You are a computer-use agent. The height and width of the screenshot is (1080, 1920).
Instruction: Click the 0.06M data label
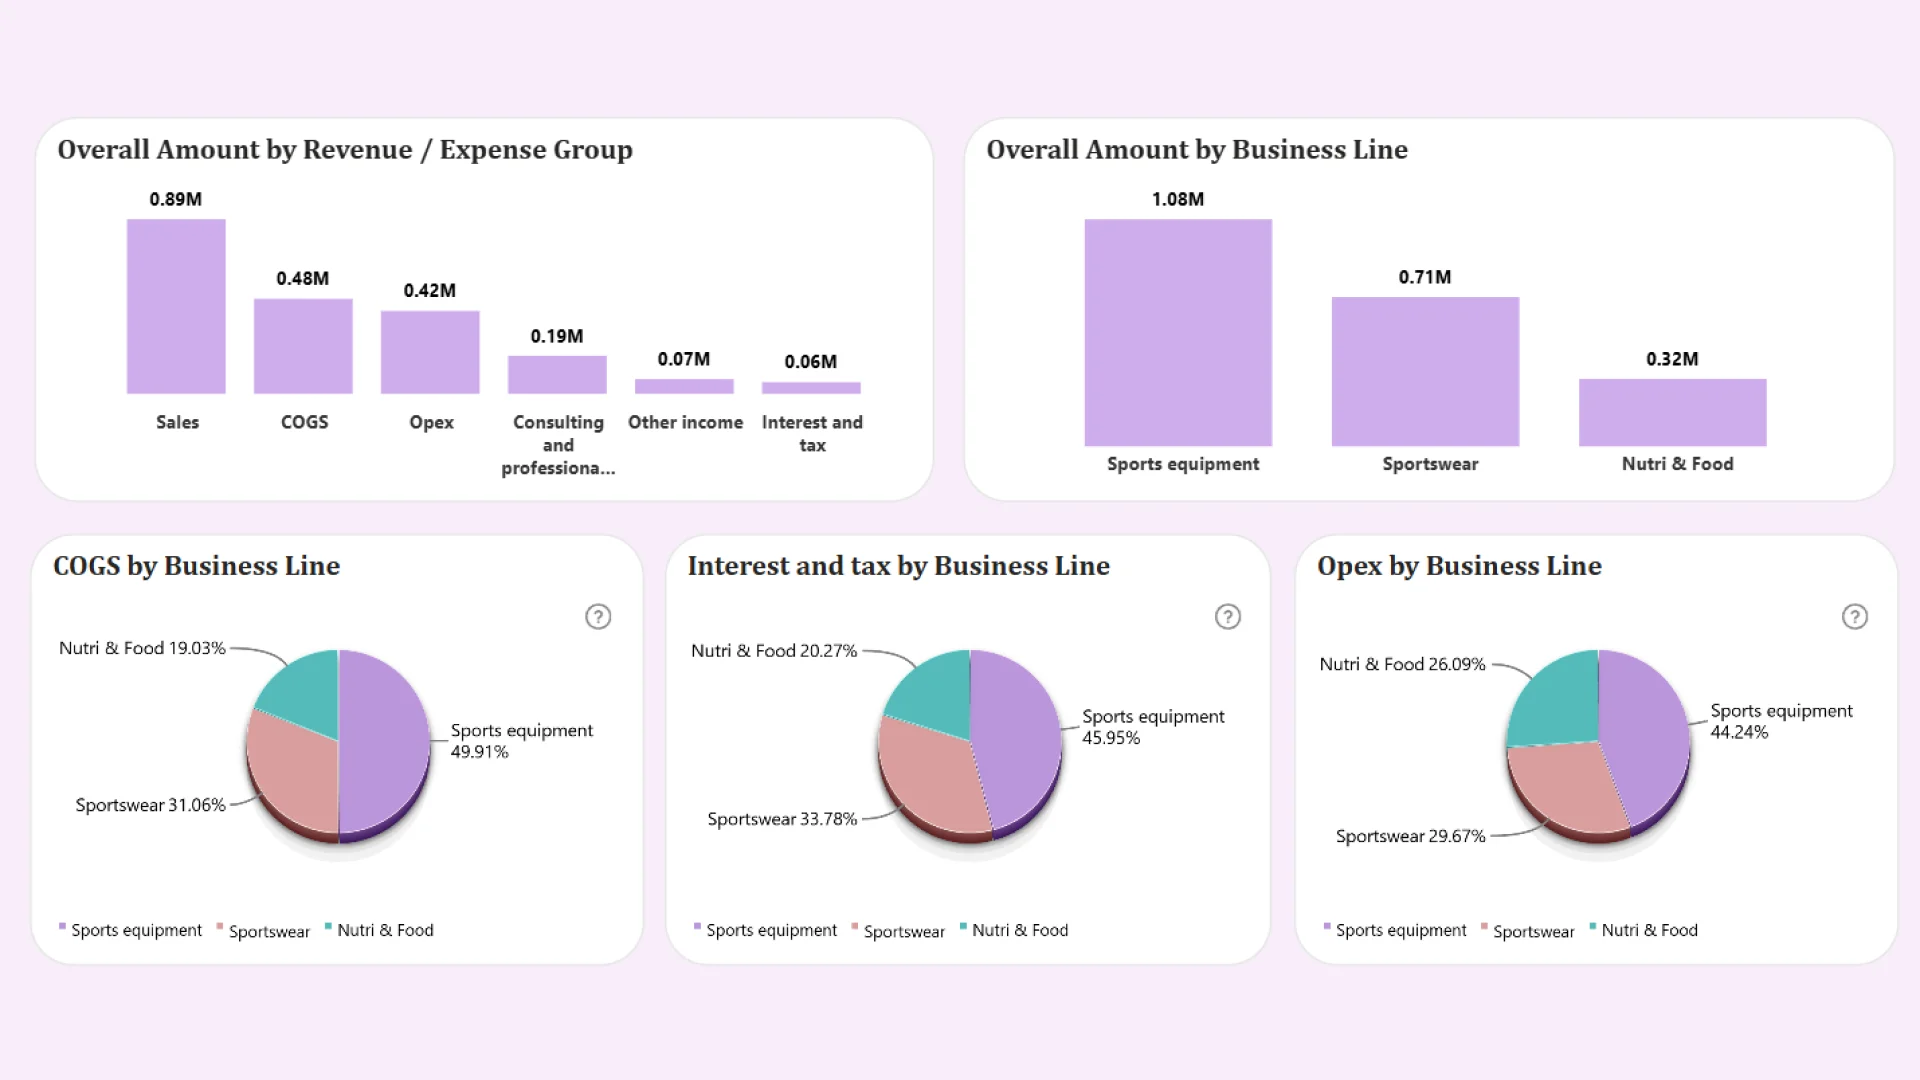coord(811,361)
